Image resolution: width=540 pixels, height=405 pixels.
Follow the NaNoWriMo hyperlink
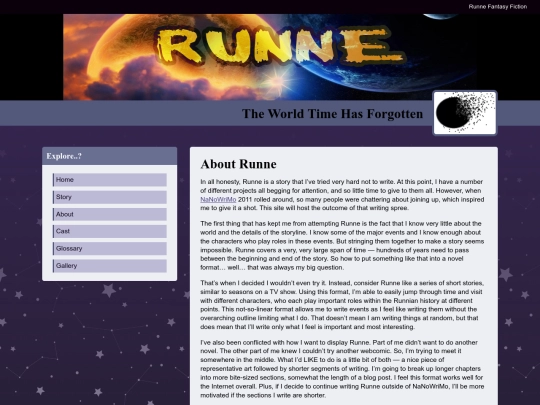pos(218,199)
